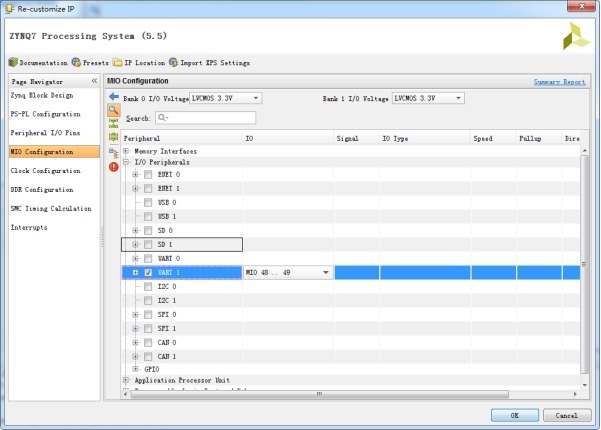Click the Peripheral column header
Image resolution: width=601 pixels, height=430 pixels.
click(182, 138)
